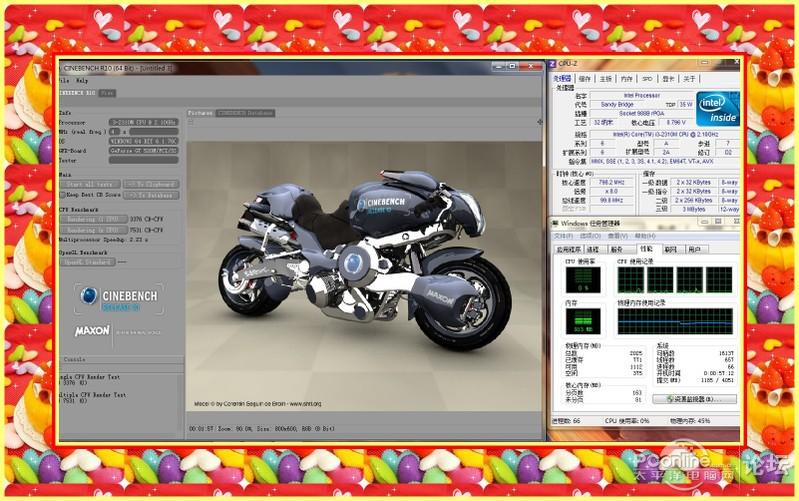Switch to the View tab beside CINEBENCH R10
The height and width of the screenshot is (501, 799).
click(106, 93)
